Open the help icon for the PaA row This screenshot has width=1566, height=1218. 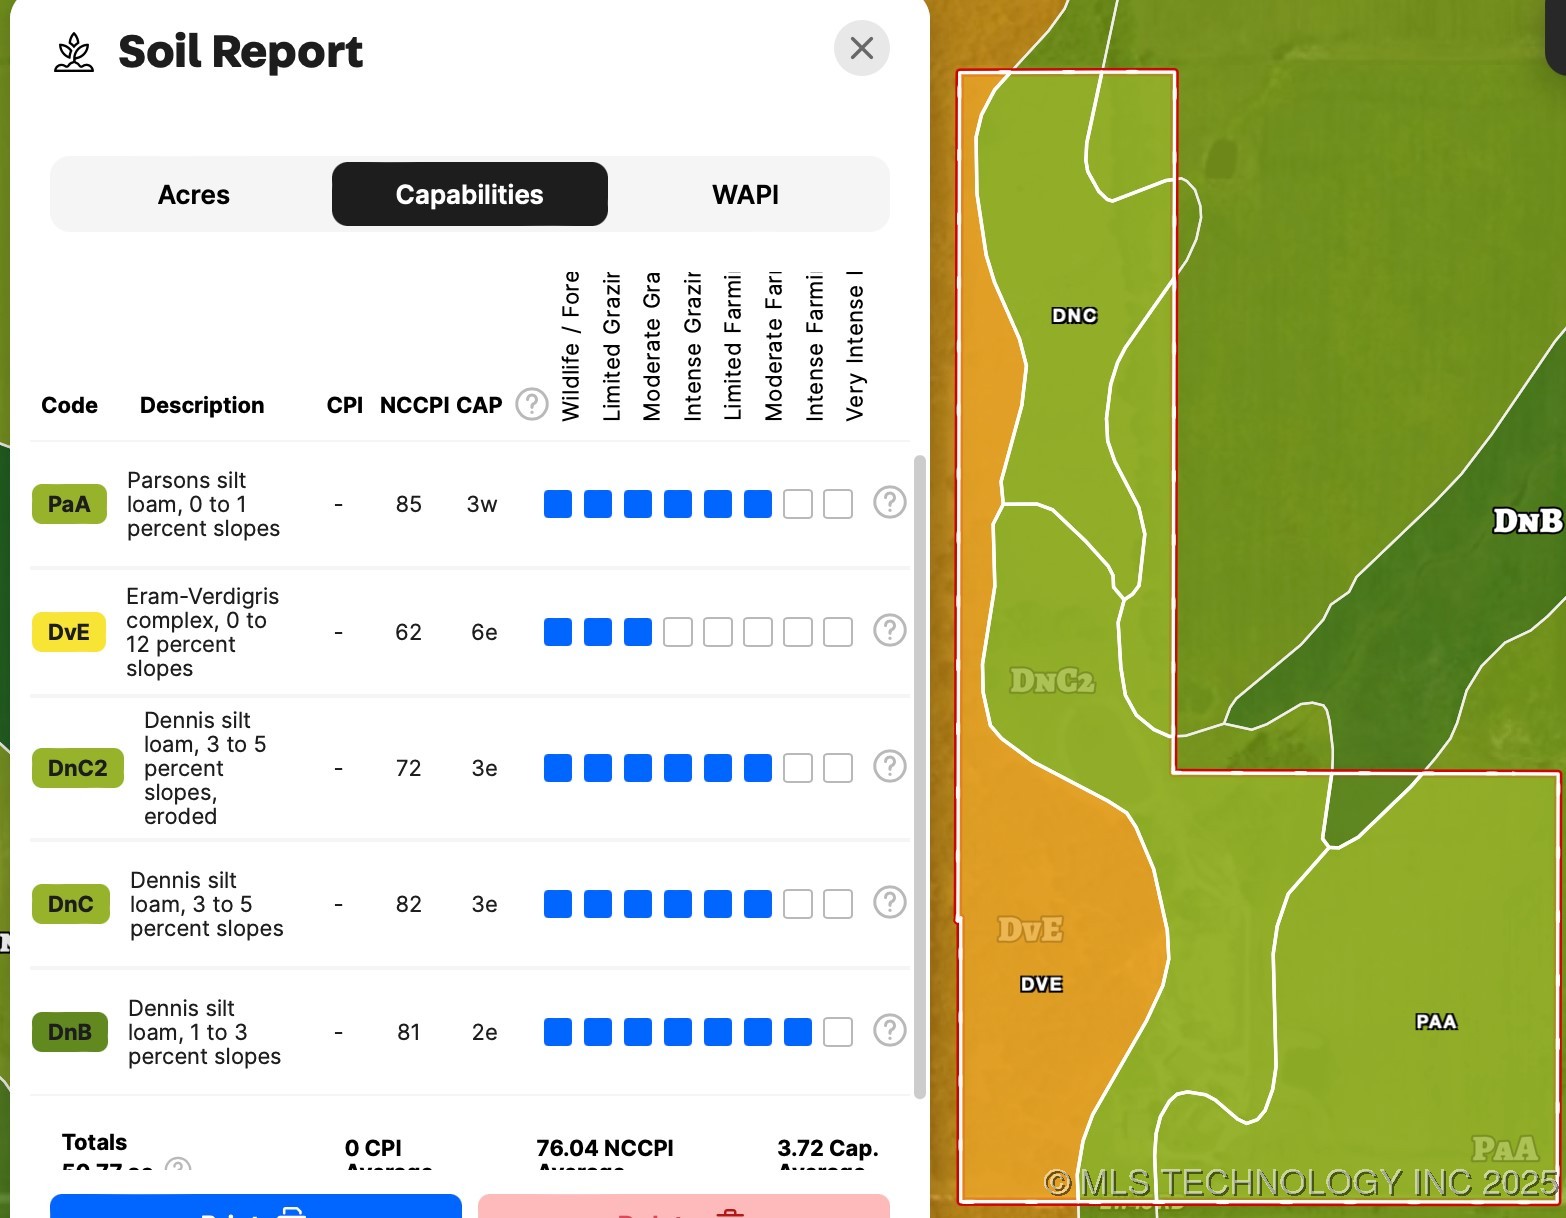889,502
